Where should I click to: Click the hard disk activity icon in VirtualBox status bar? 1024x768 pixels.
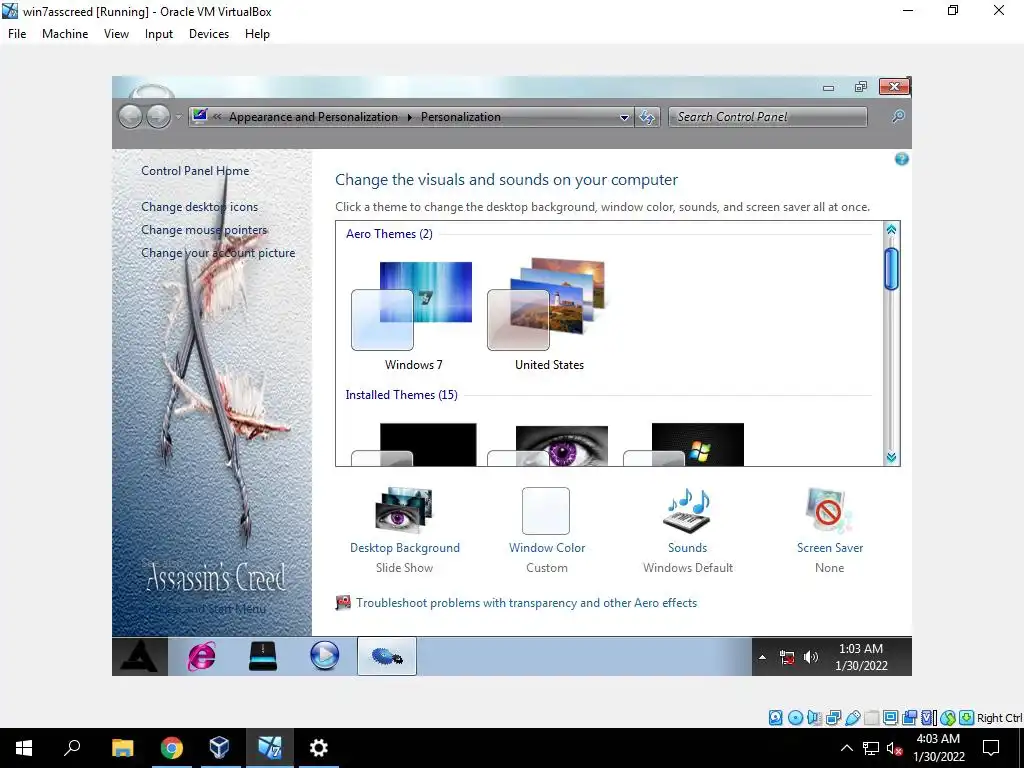click(x=775, y=718)
